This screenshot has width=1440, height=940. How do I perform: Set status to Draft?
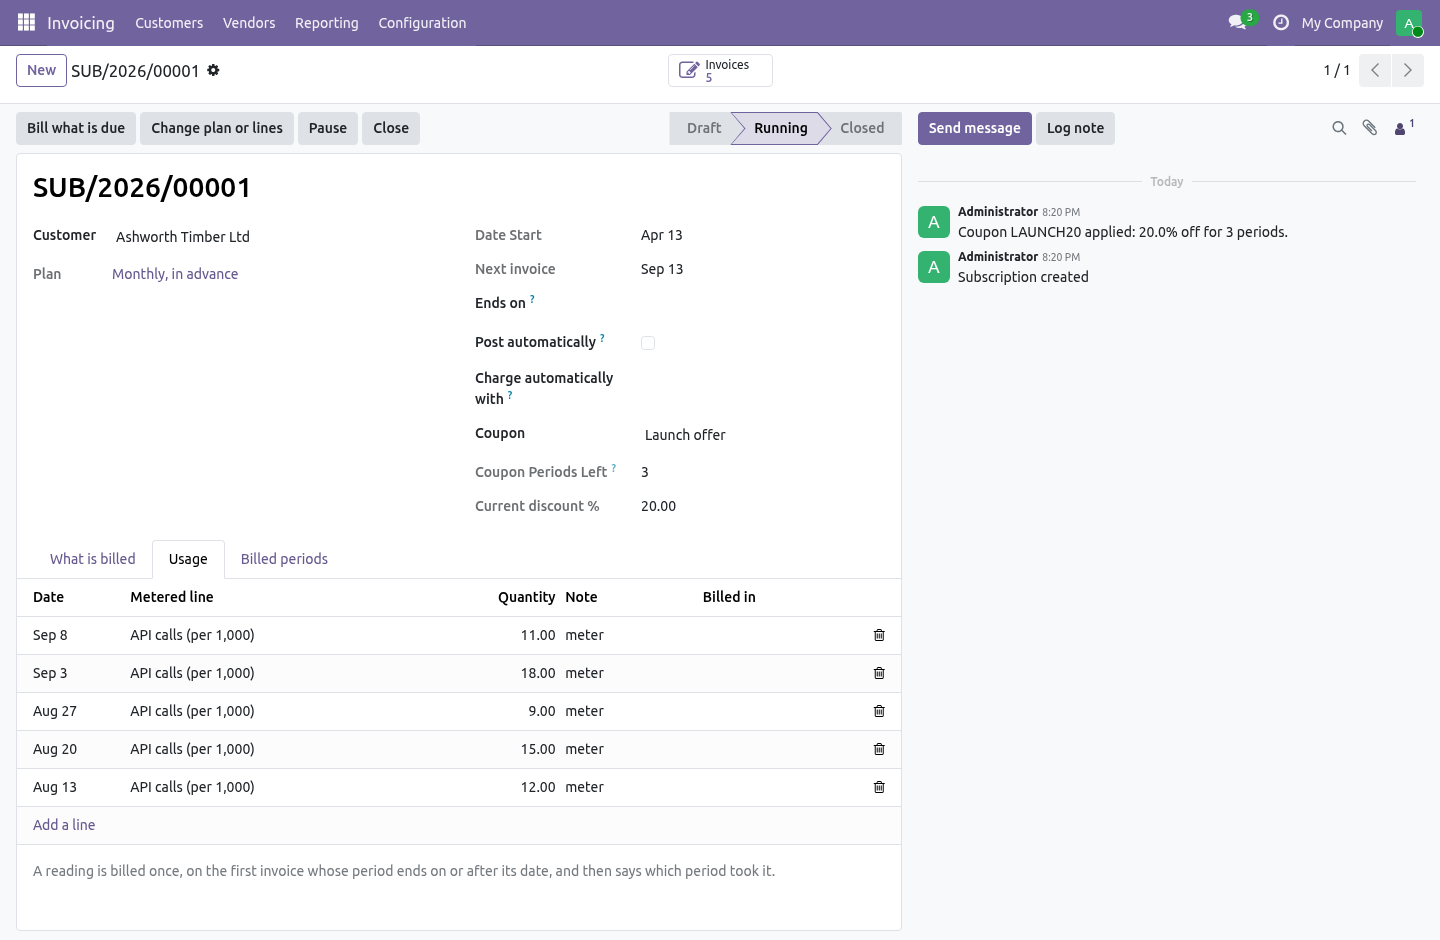pos(702,128)
